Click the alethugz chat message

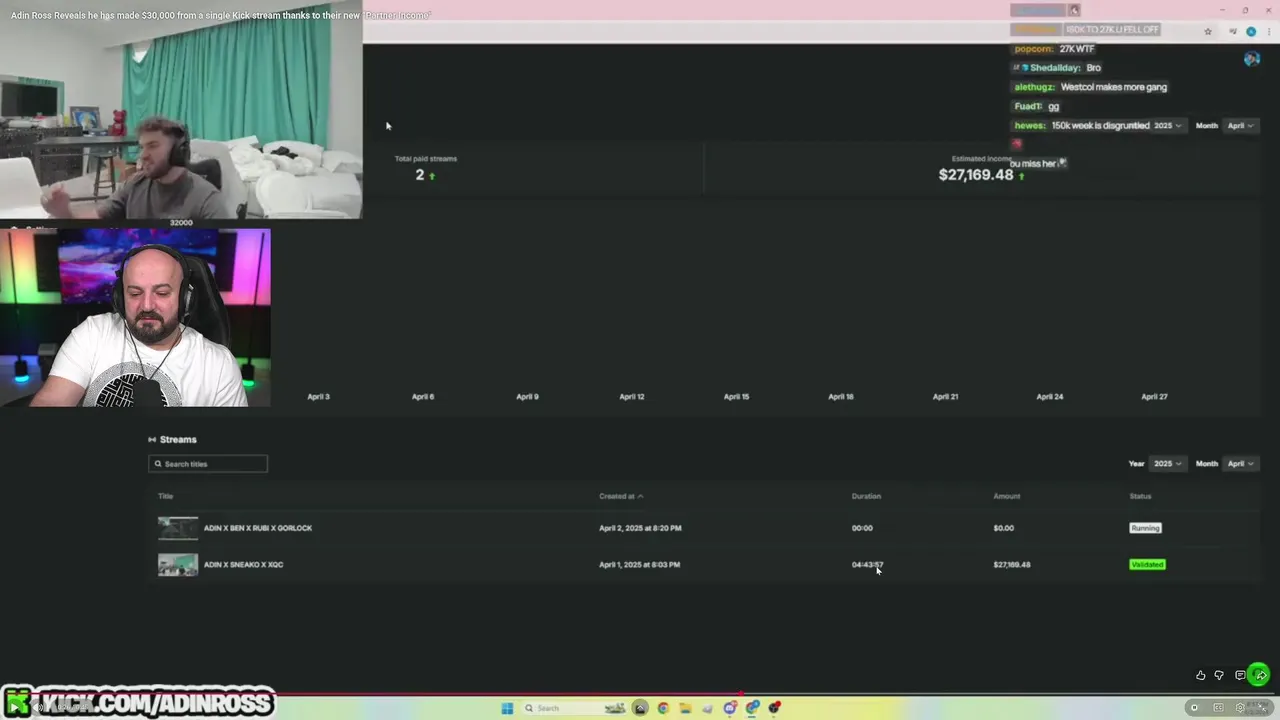(1091, 87)
